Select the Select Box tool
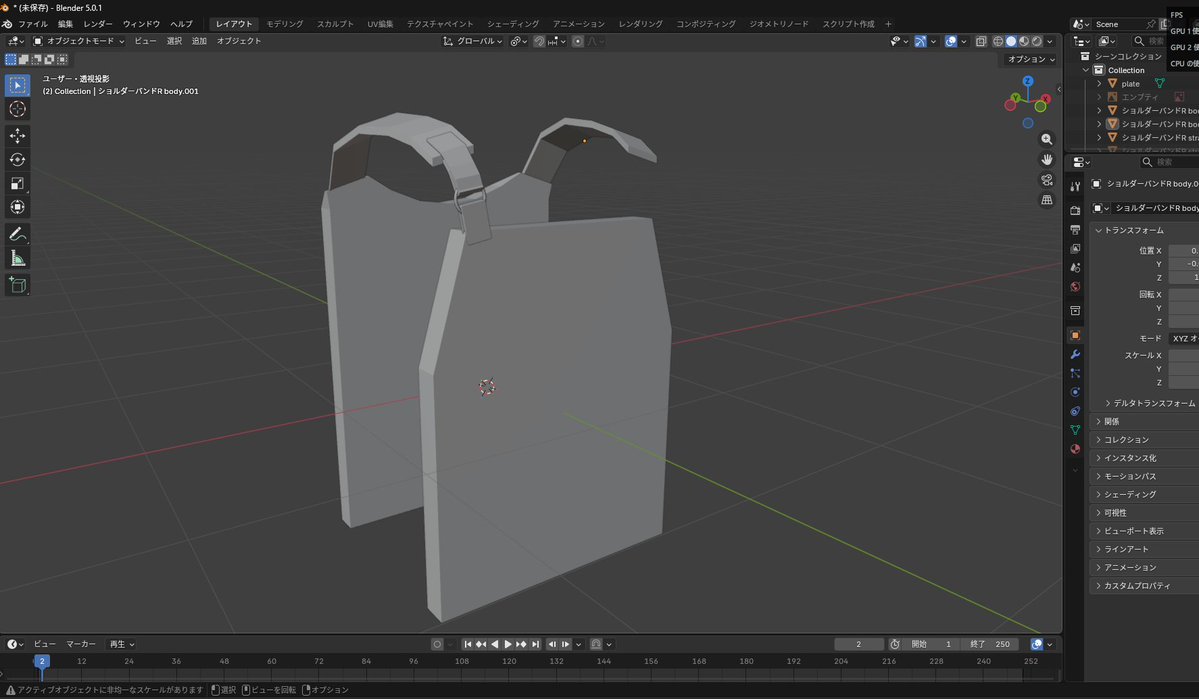 click(x=17, y=85)
